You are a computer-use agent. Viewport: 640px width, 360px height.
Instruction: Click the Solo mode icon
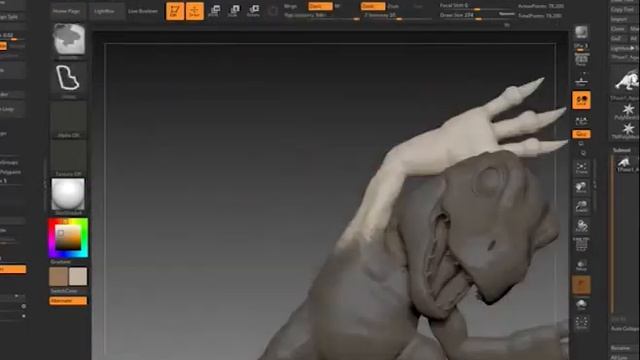pyautogui.click(x=581, y=304)
